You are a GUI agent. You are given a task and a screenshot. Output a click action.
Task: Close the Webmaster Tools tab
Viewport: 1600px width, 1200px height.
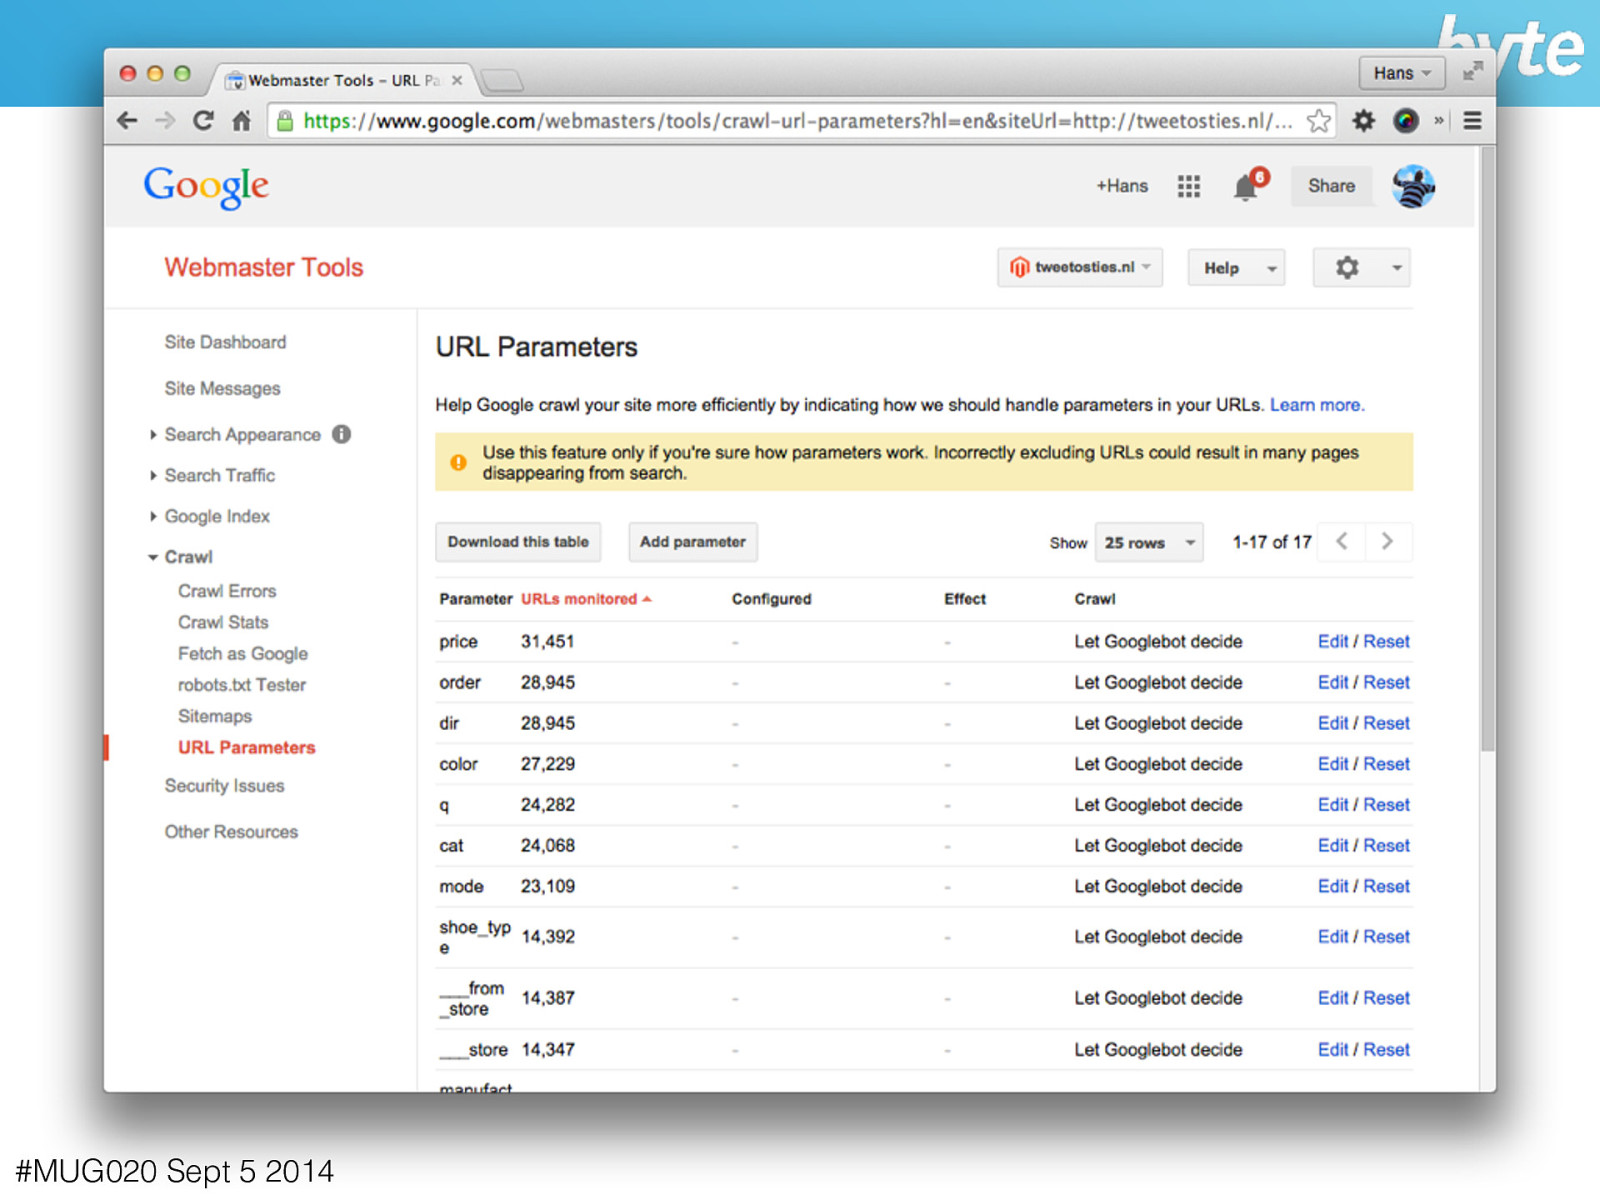coord(457,80)
